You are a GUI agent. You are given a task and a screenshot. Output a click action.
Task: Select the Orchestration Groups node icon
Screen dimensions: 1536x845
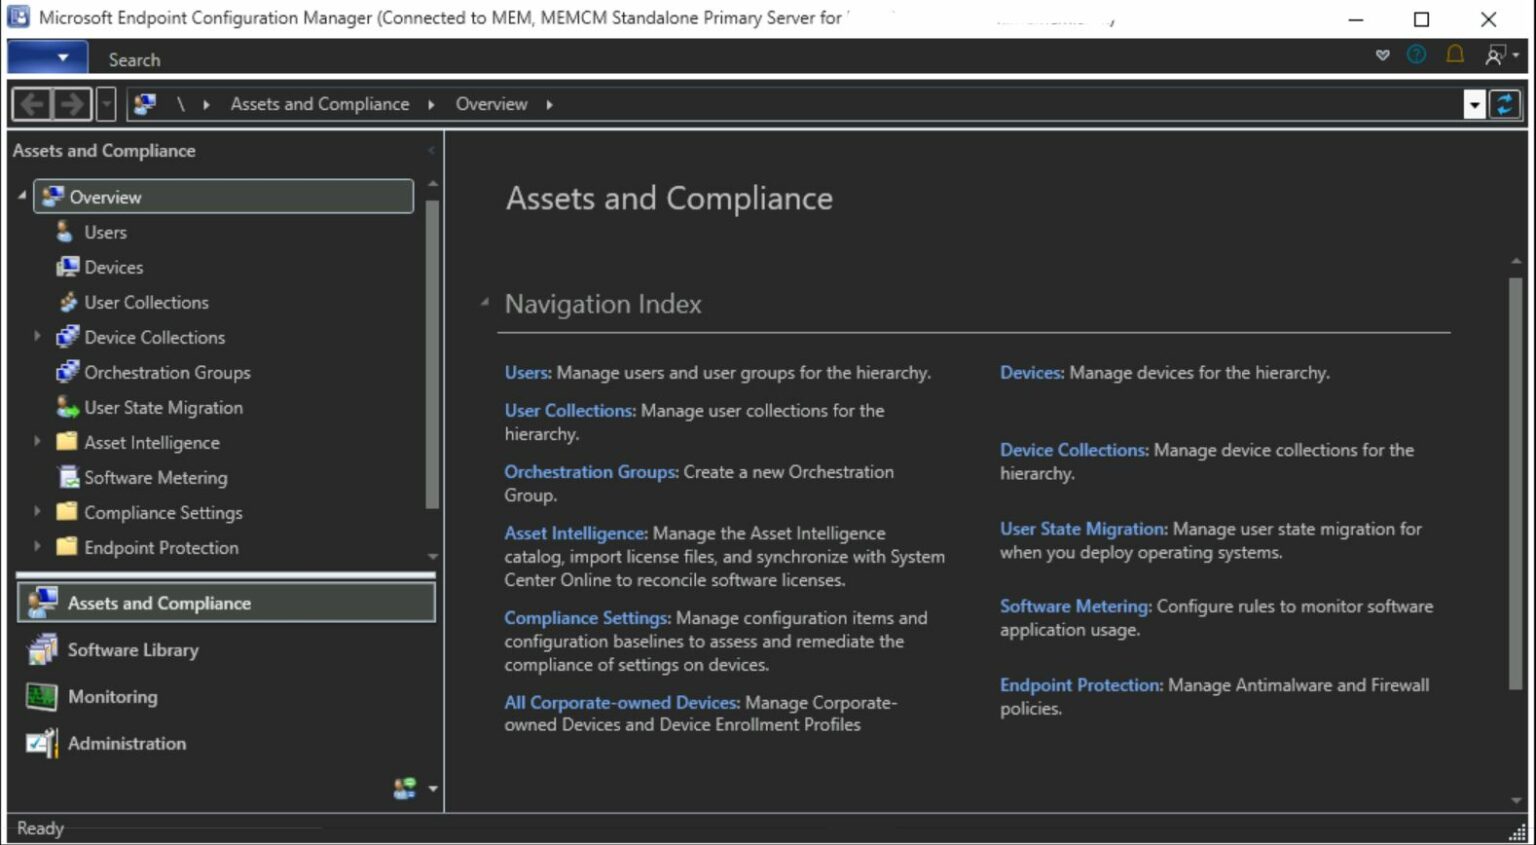click(67, 372)
